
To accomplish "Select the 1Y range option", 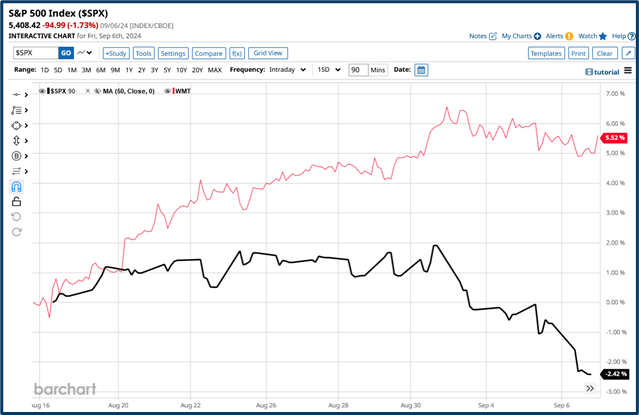I will (128, 70).
